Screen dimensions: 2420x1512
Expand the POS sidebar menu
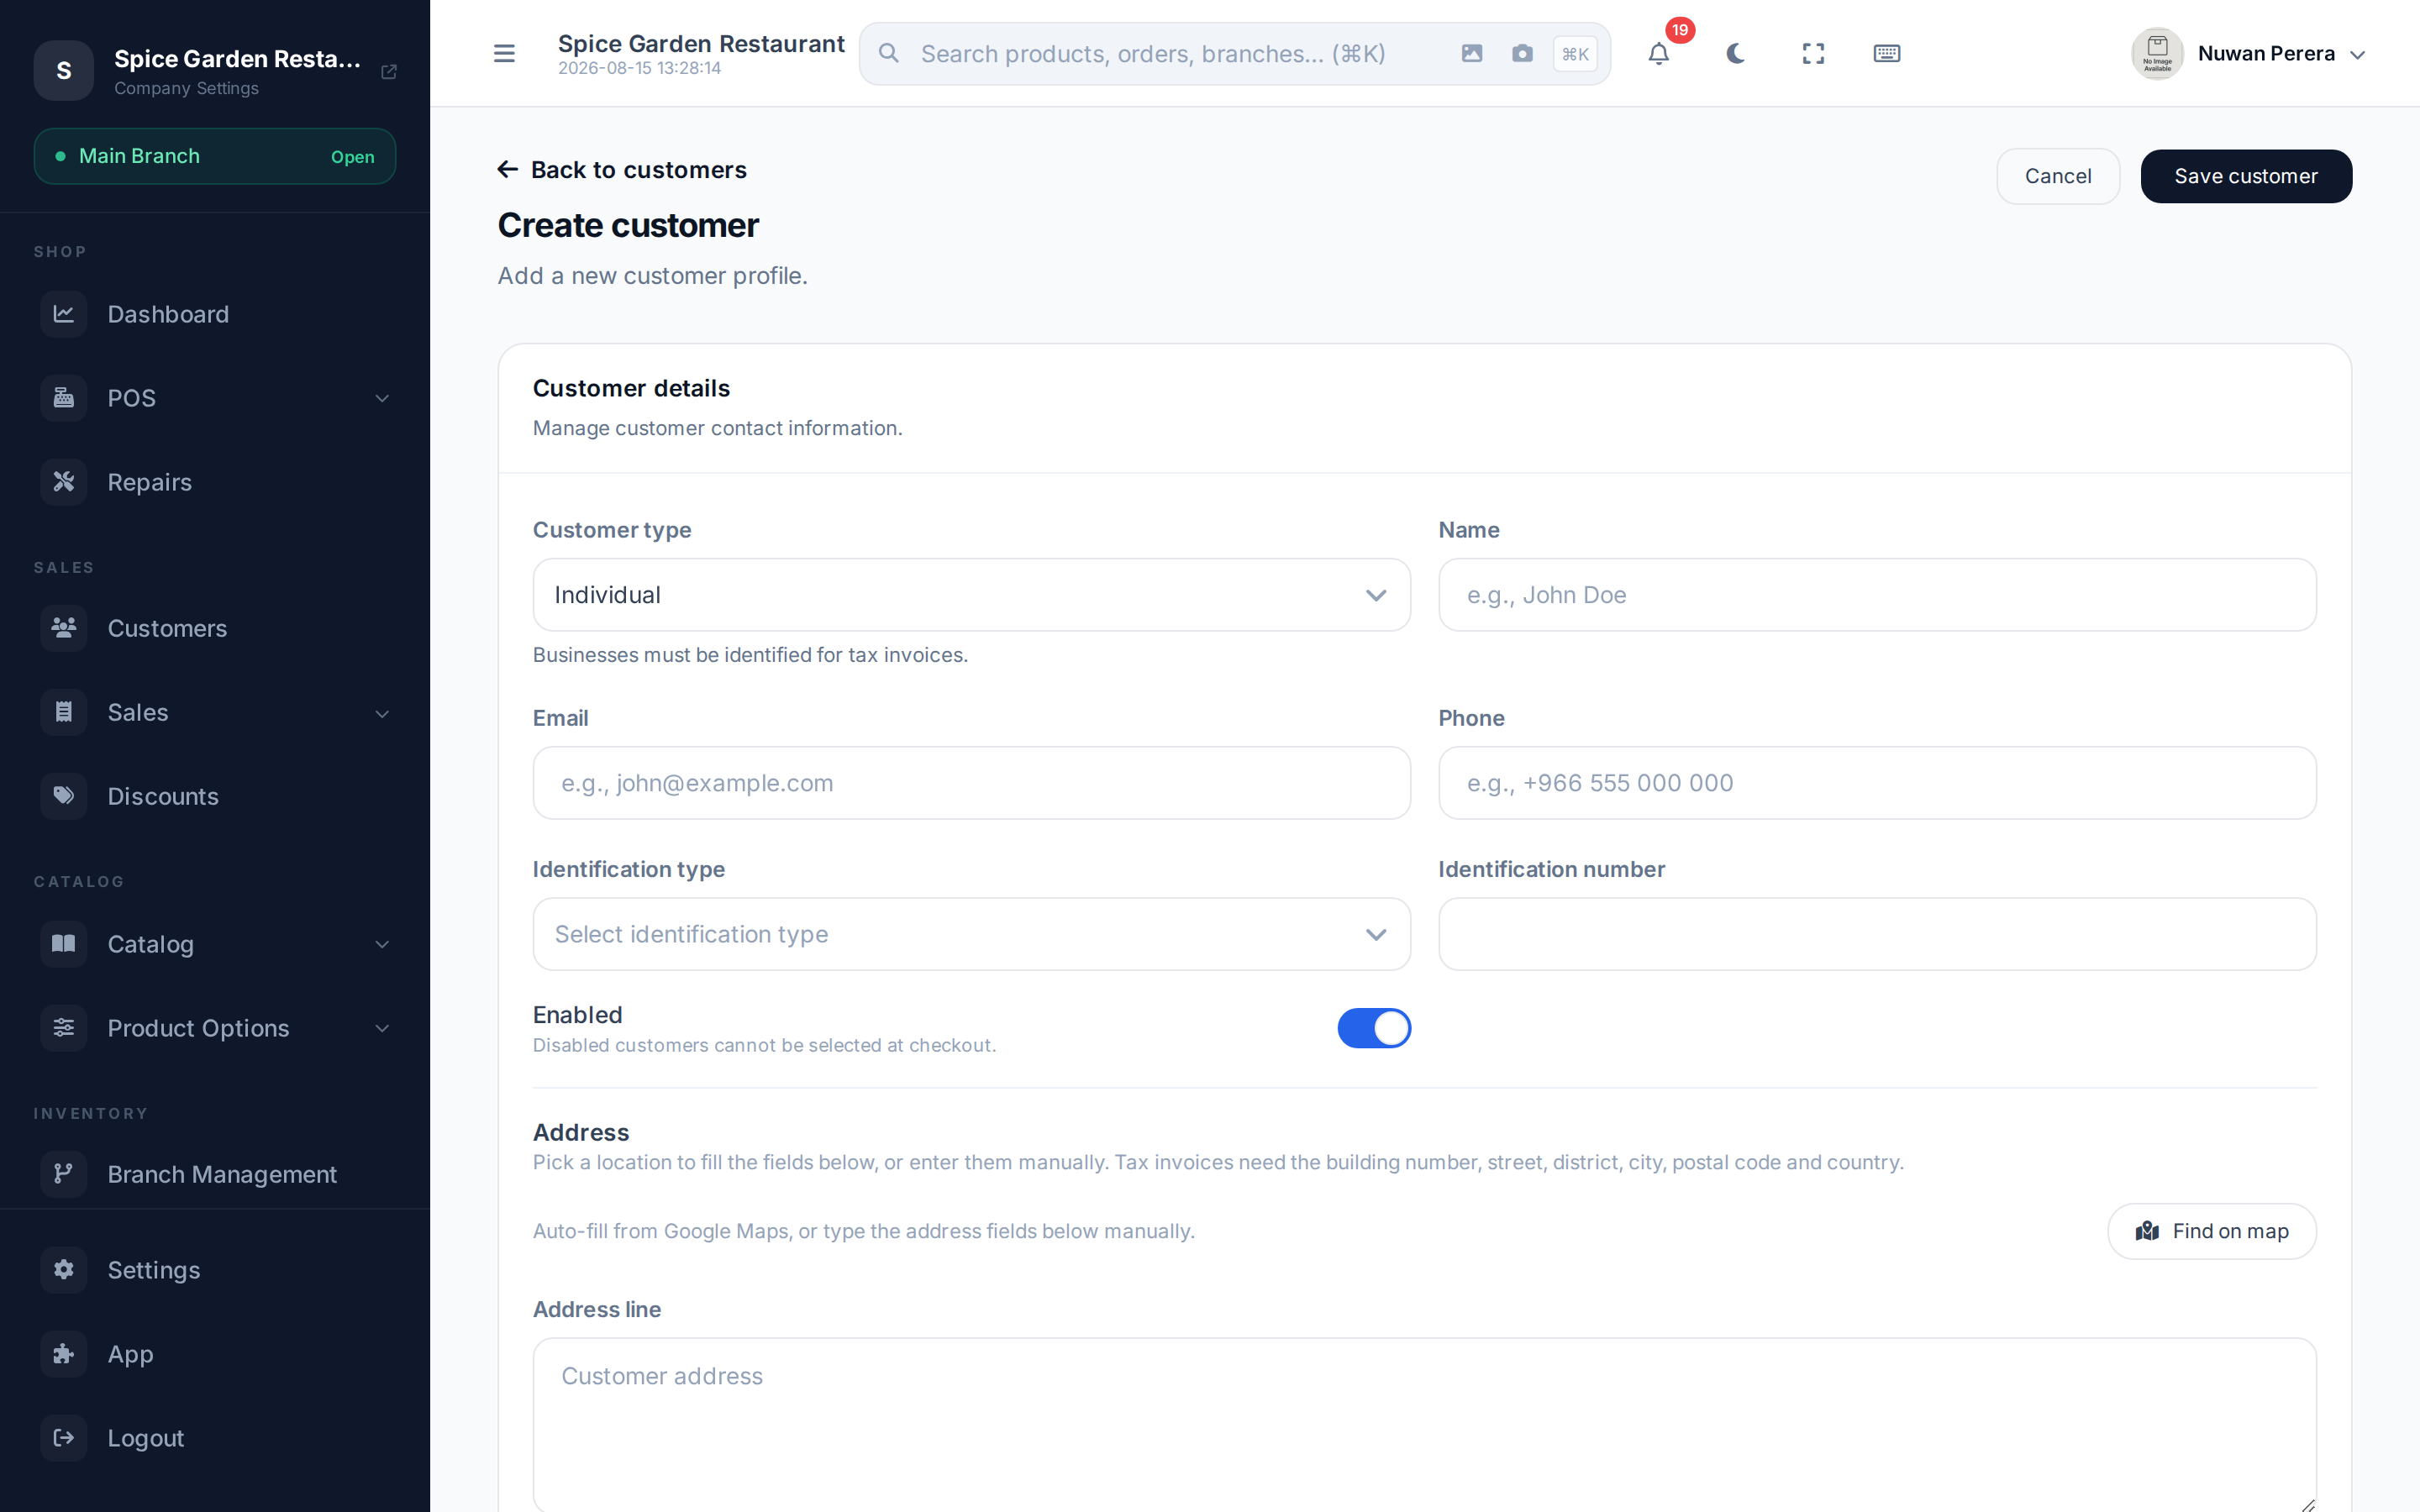tap(215, 398)
